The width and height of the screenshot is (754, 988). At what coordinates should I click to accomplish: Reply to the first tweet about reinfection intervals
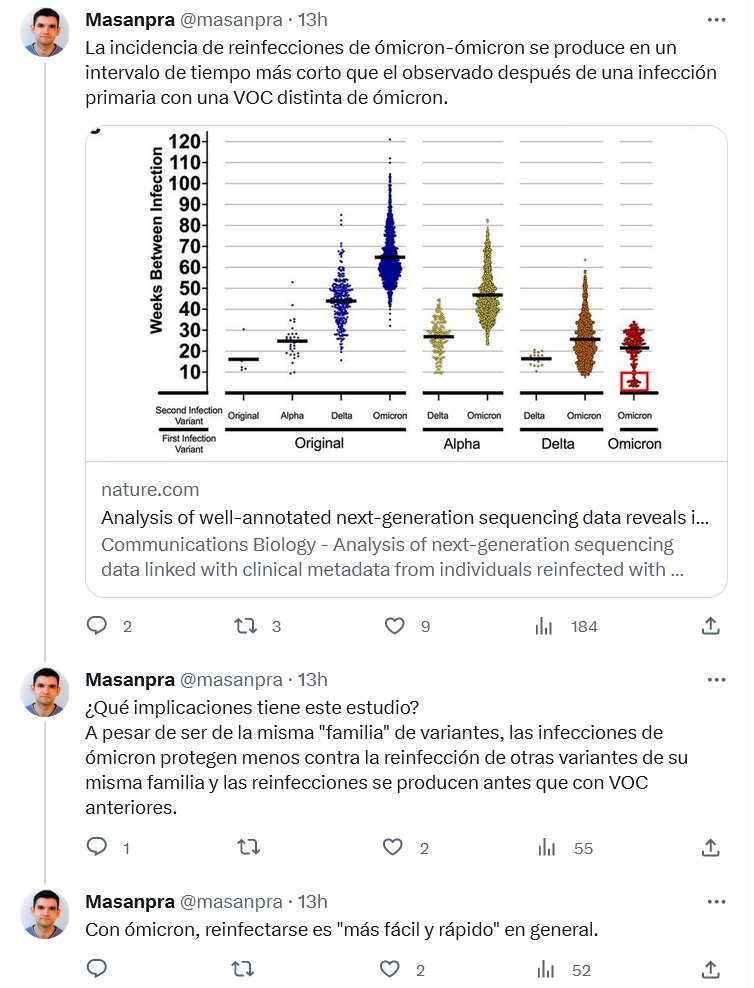point(97,626)
